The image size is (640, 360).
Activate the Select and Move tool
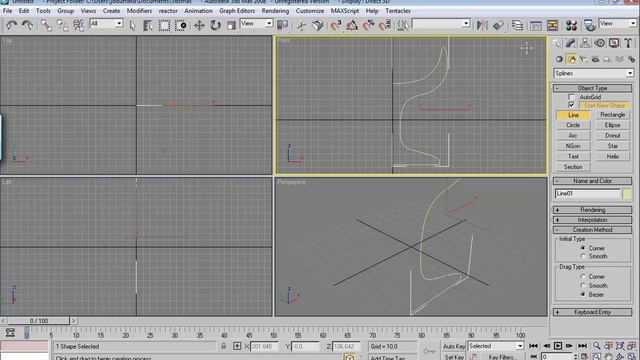pyautogui.click(x=199, y=25)
